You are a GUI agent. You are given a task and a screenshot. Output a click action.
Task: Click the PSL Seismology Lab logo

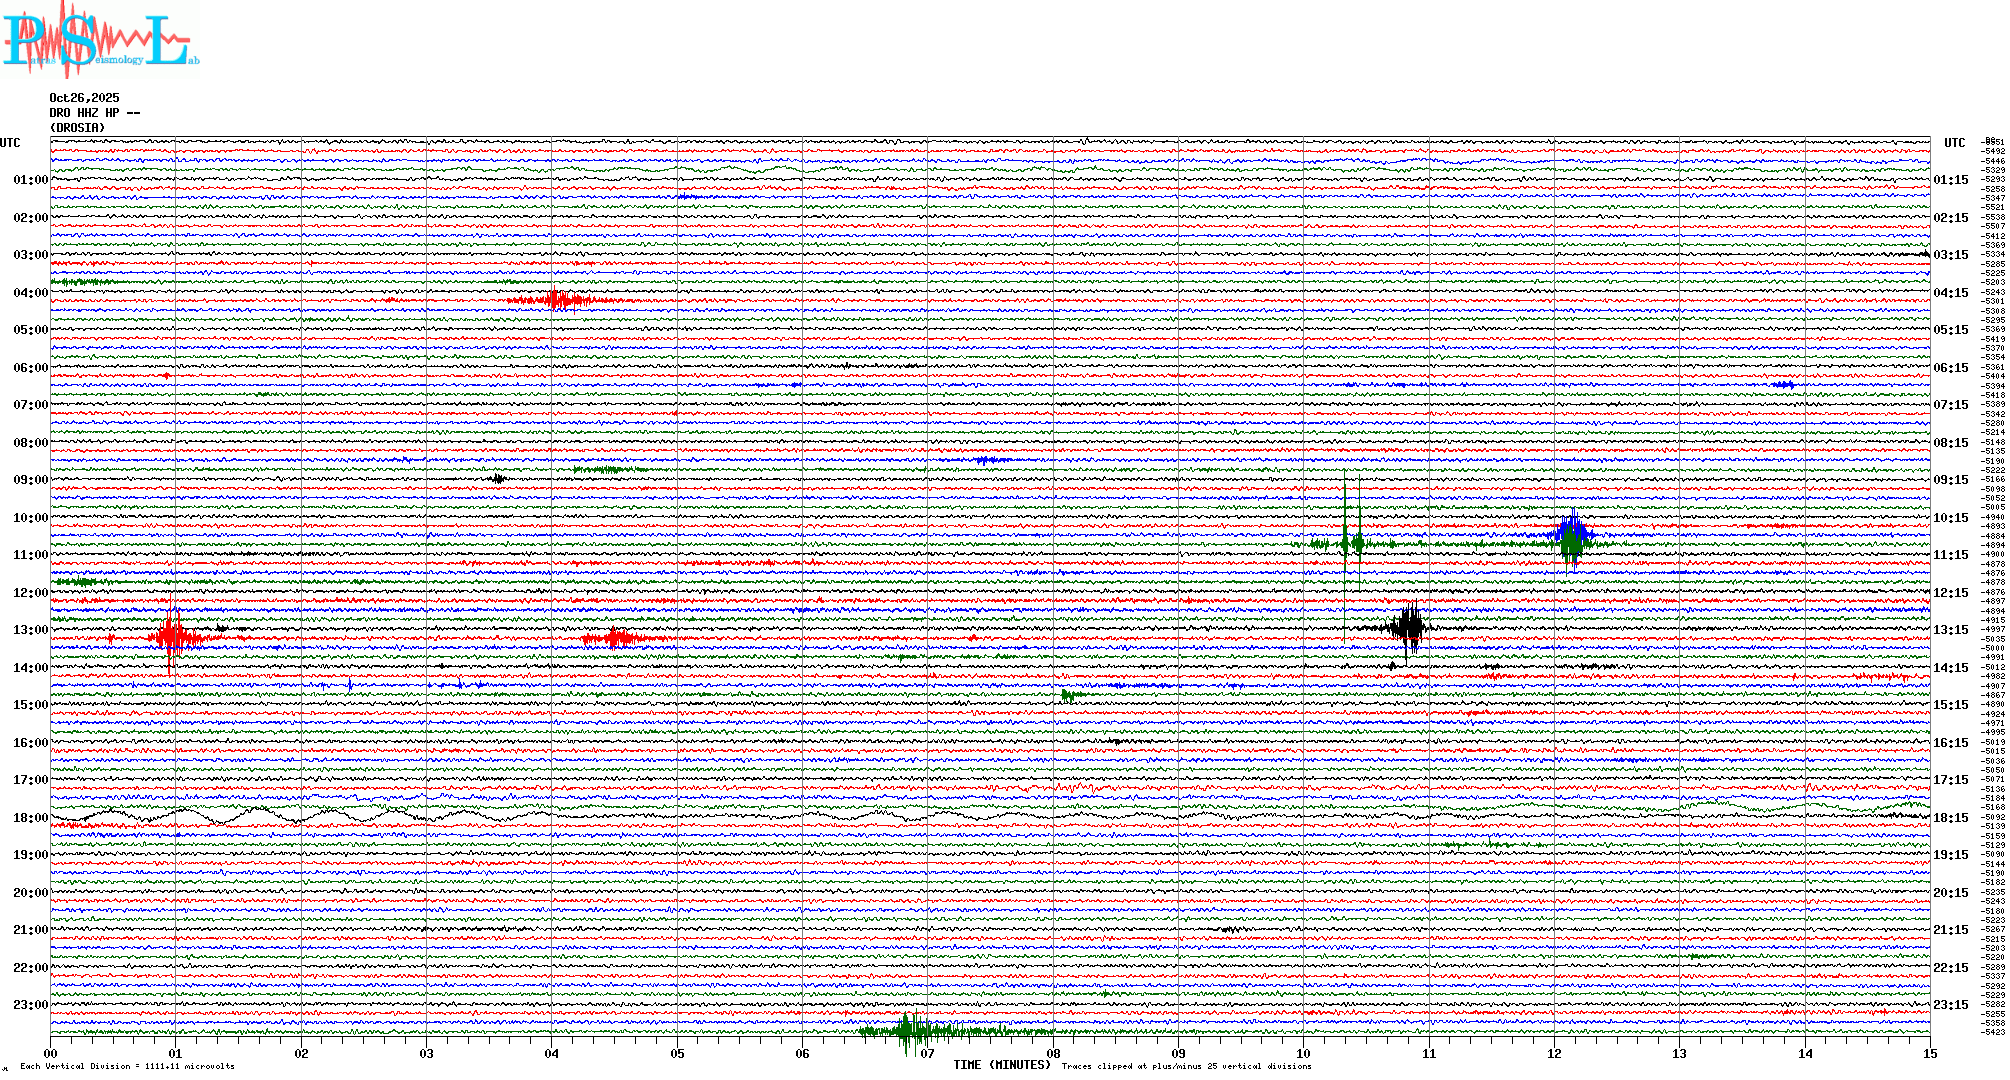click(98, 40)
